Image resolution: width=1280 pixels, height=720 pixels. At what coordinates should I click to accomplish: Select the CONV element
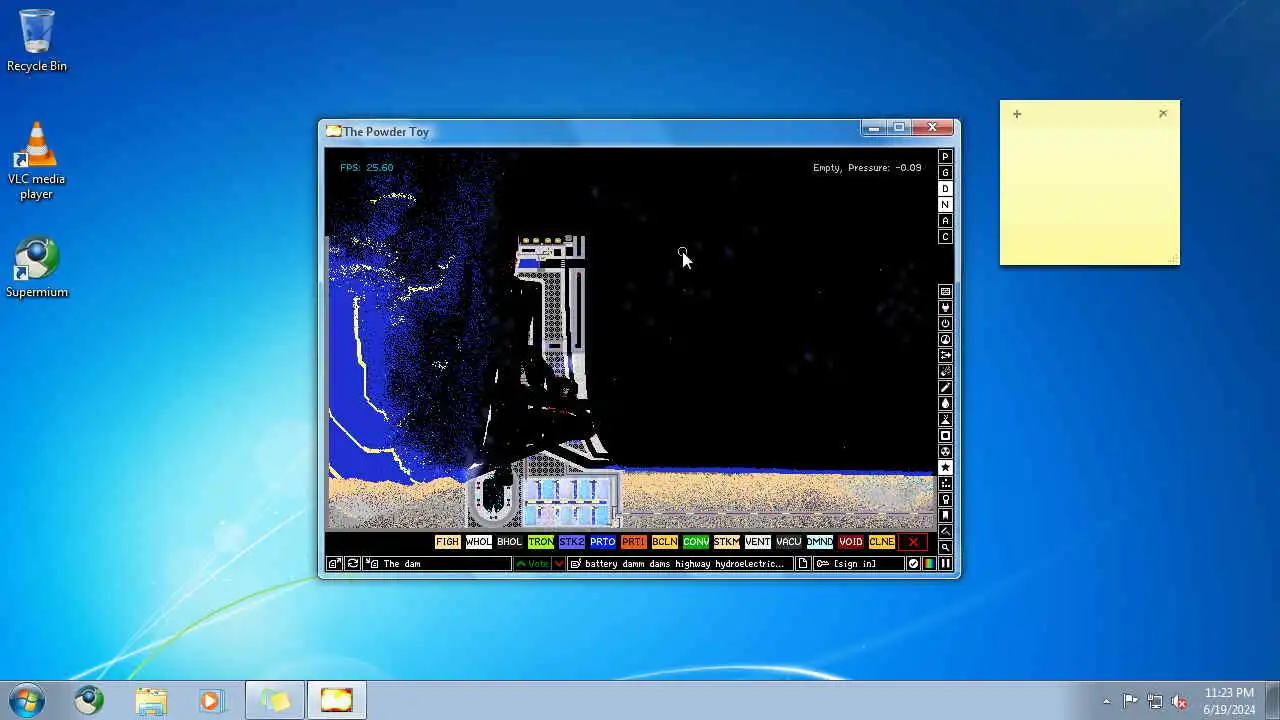(695, 542)
